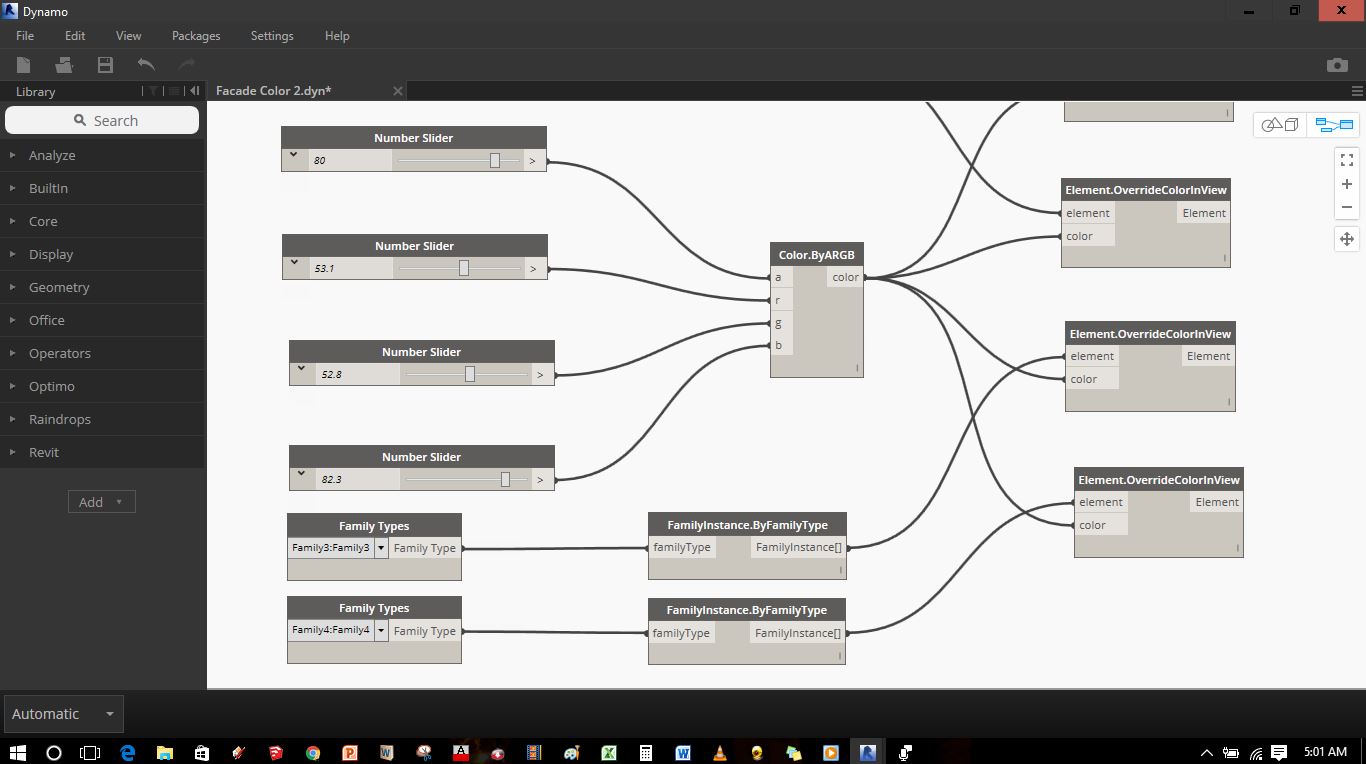This screenshot has width=1366, height=764.
Task: Zoom out on the graph canvas
Action: coord(1347,207)
